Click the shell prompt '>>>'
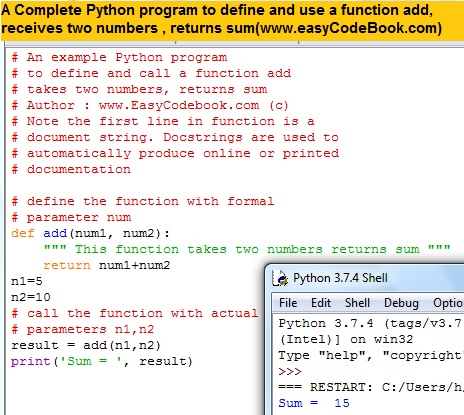 (x=290, y=371)
